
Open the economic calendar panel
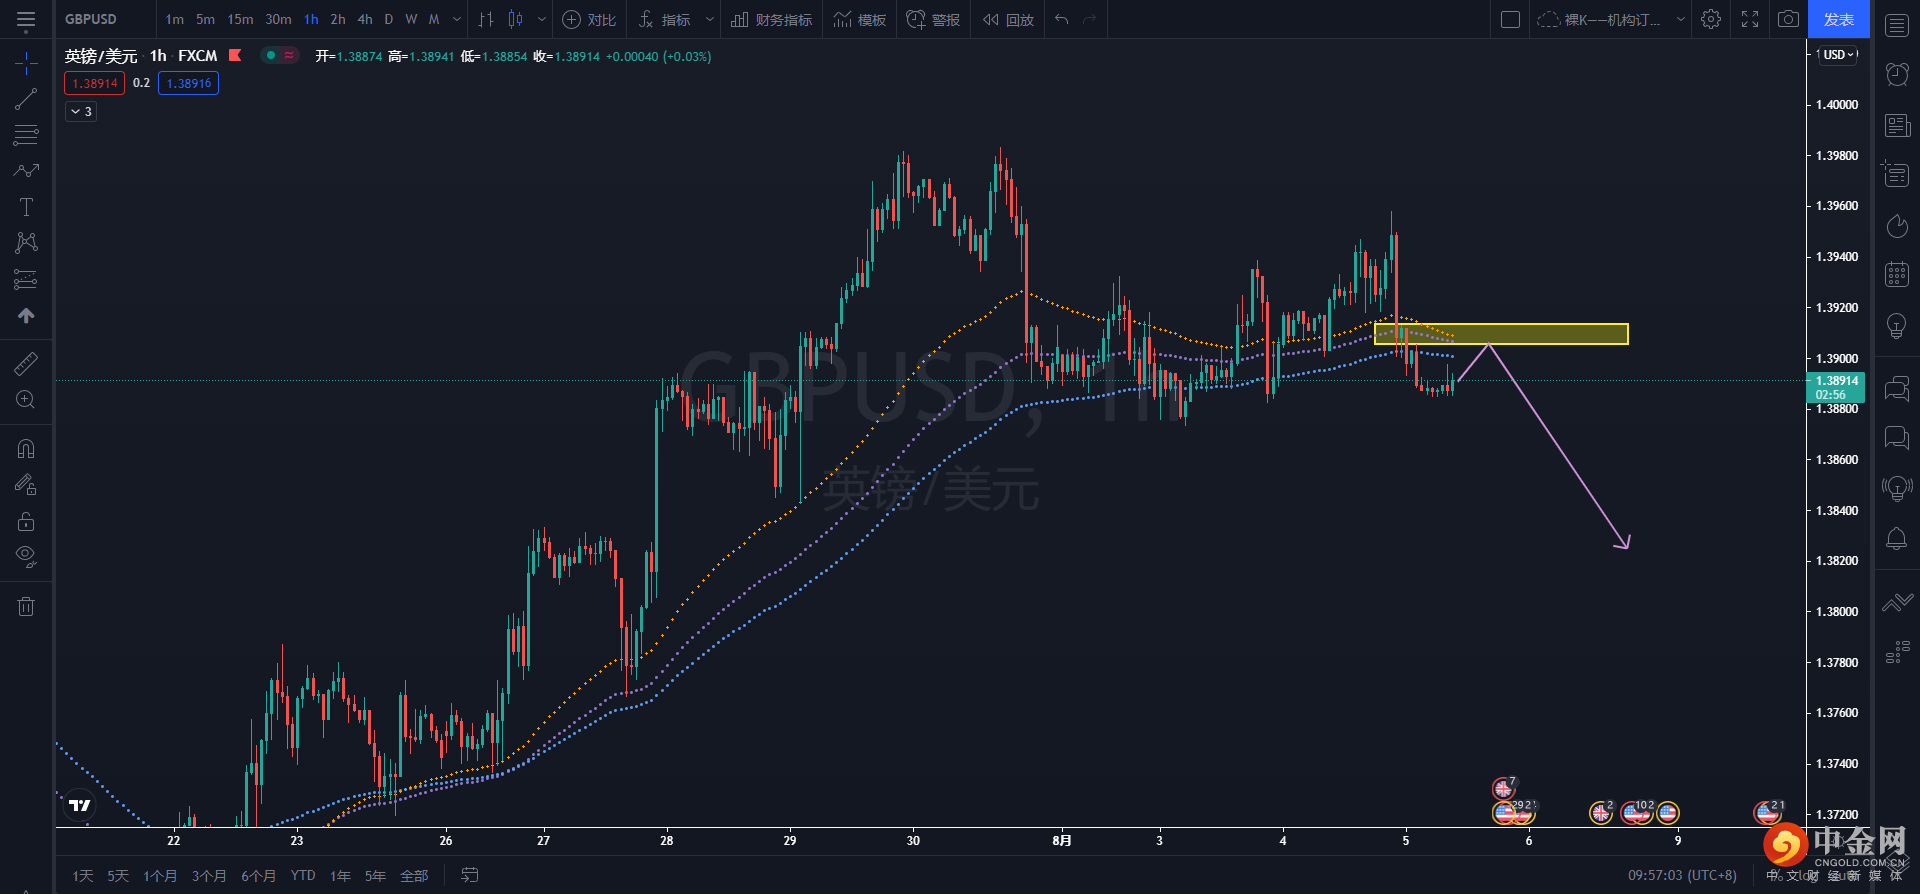[1897, 275]
